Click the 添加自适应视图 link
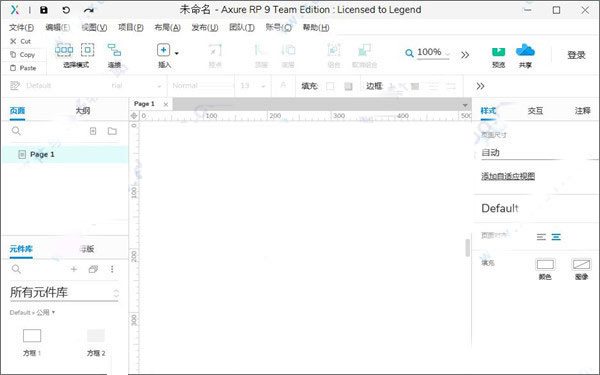Screen dimensions: 600x375 [508, 176]
